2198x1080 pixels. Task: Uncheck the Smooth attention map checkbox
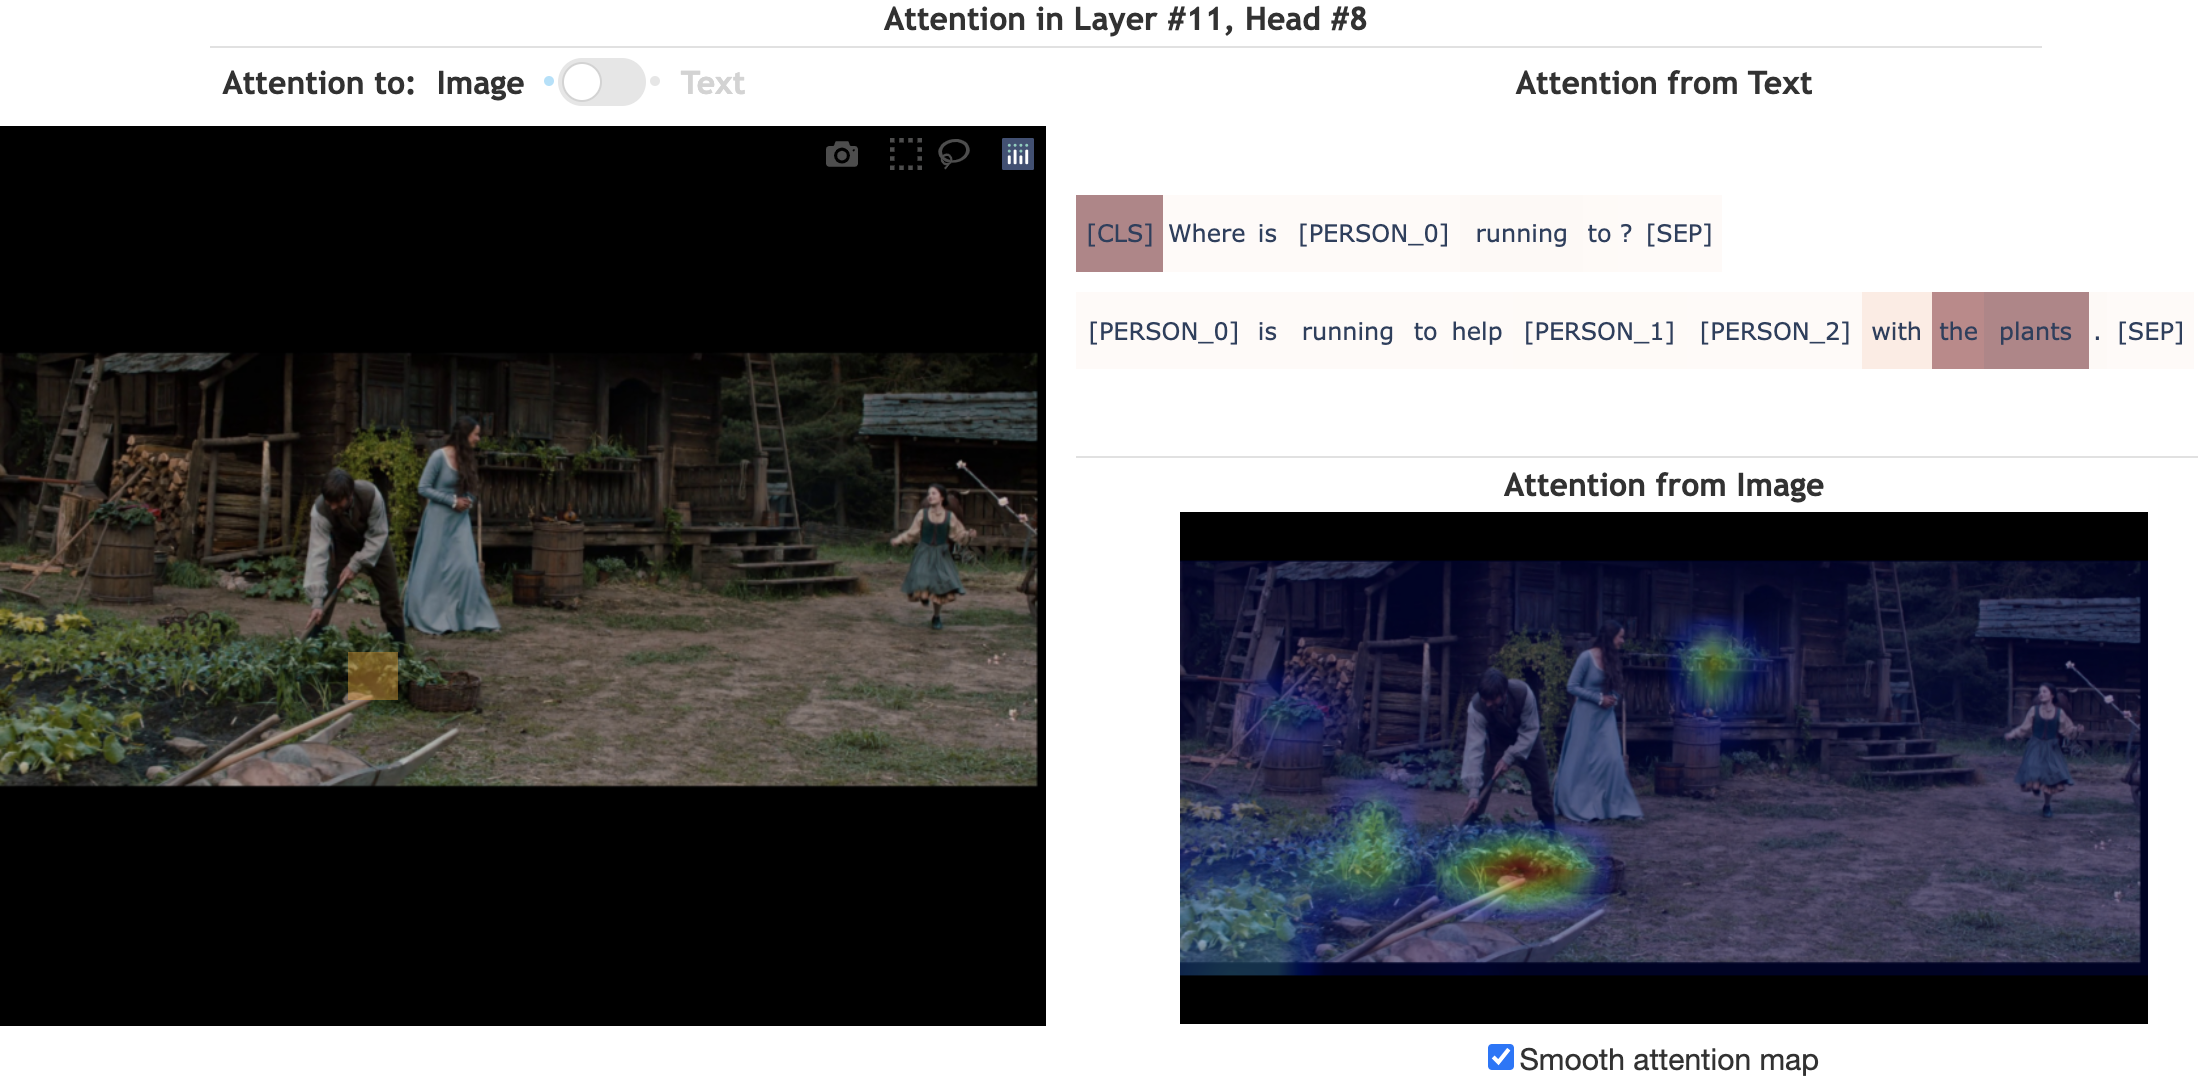[1500, 1057]
